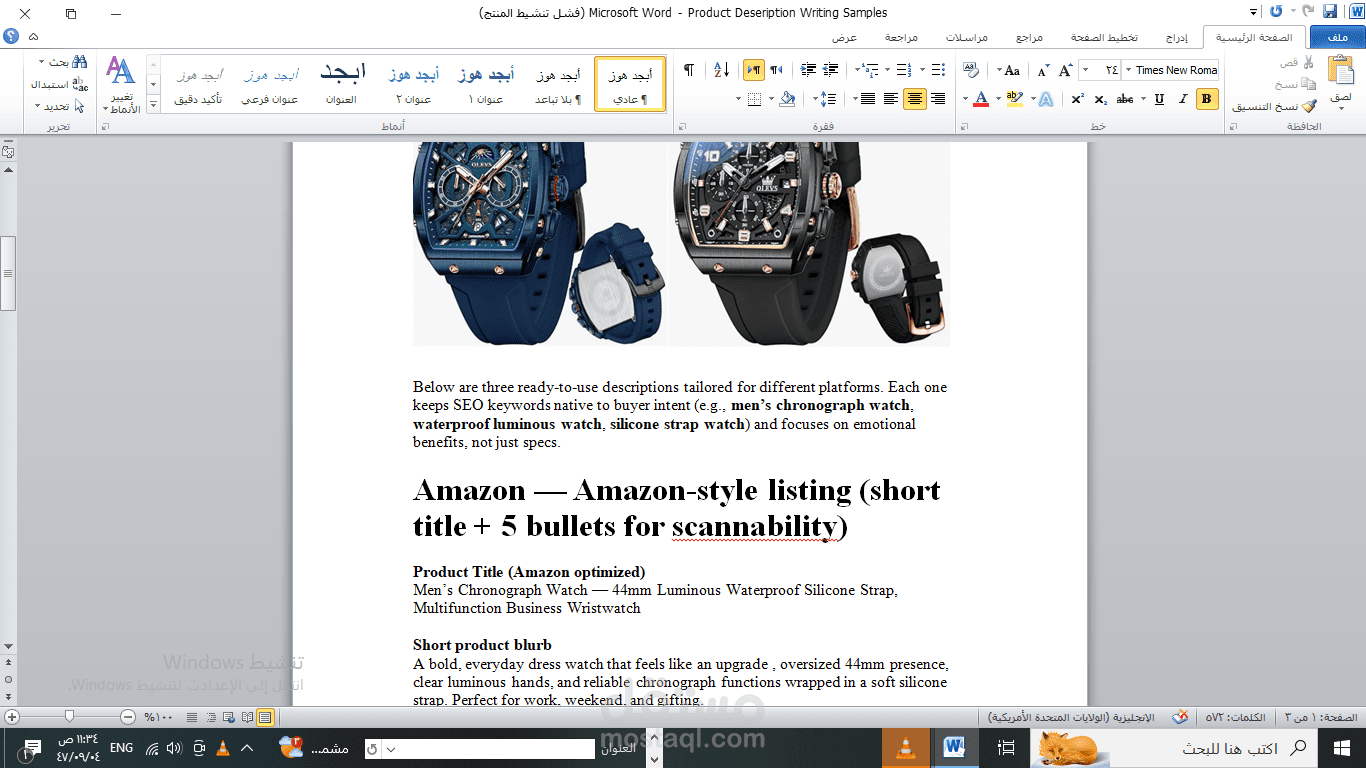Toggle Strikethrough (abc) formatting
Viewport: 1366px width, 768px height.
(x=1125, y=99)
